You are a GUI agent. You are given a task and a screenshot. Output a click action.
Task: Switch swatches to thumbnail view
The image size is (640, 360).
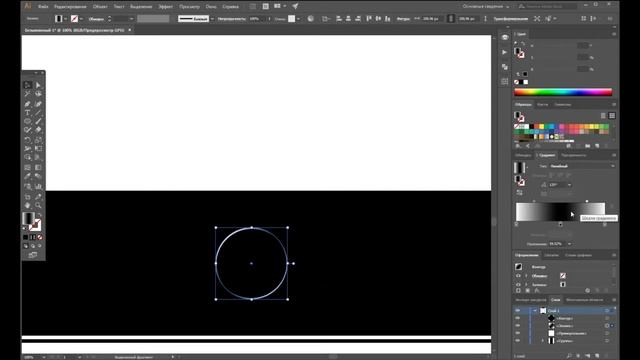tap(612, 116)
